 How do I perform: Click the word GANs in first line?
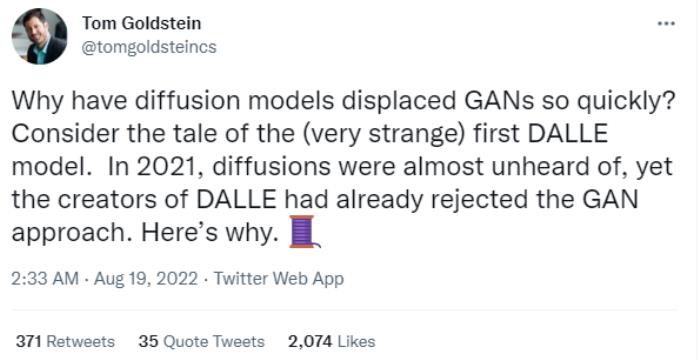[499, 101]
